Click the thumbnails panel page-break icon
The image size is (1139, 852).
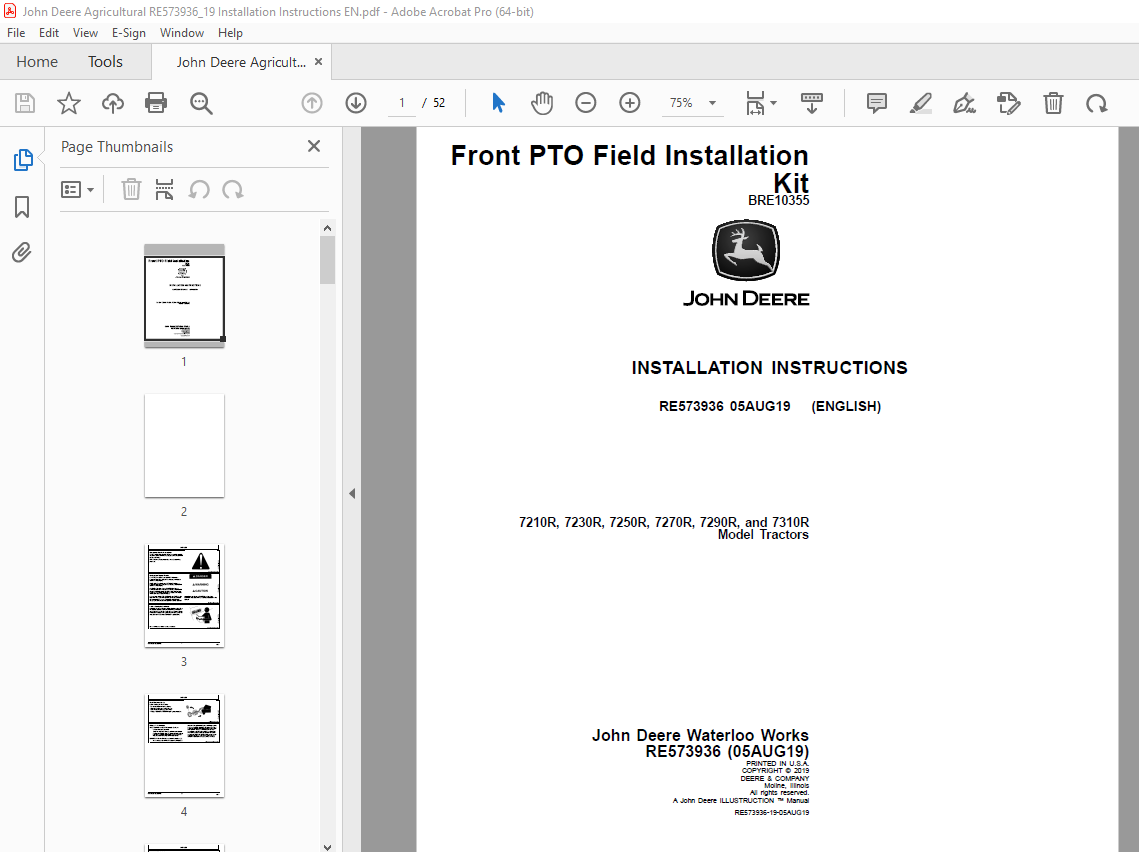[x=164, y=190]
